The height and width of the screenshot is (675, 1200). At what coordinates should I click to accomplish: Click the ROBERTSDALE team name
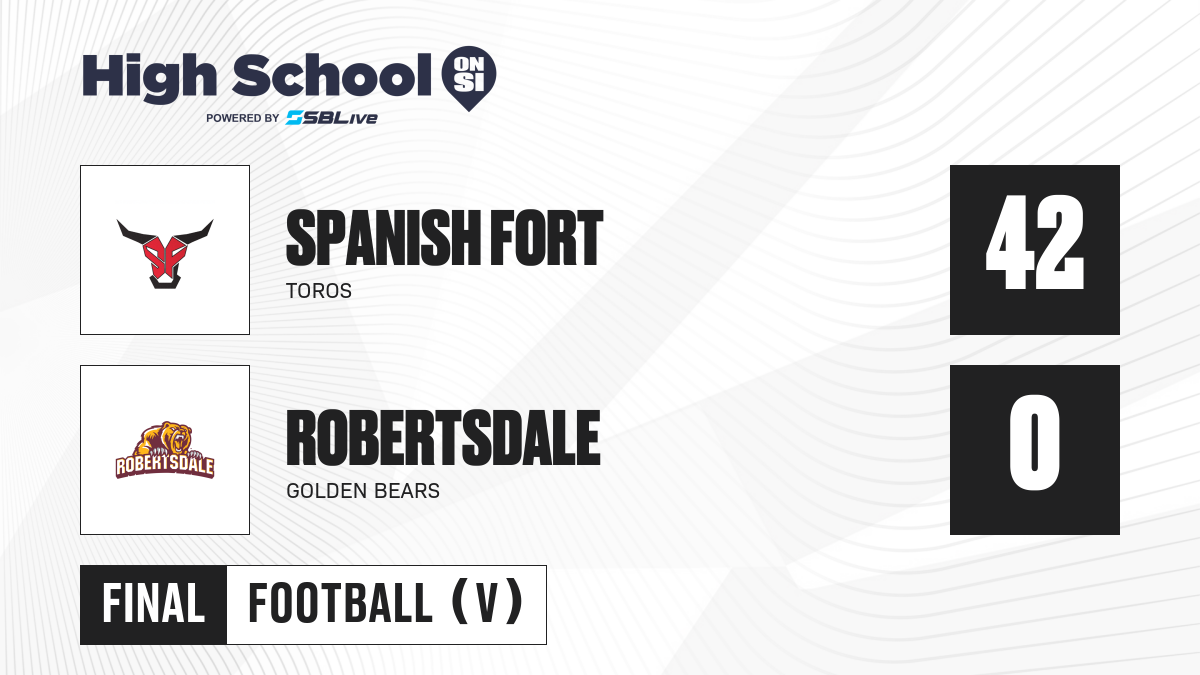443,439
